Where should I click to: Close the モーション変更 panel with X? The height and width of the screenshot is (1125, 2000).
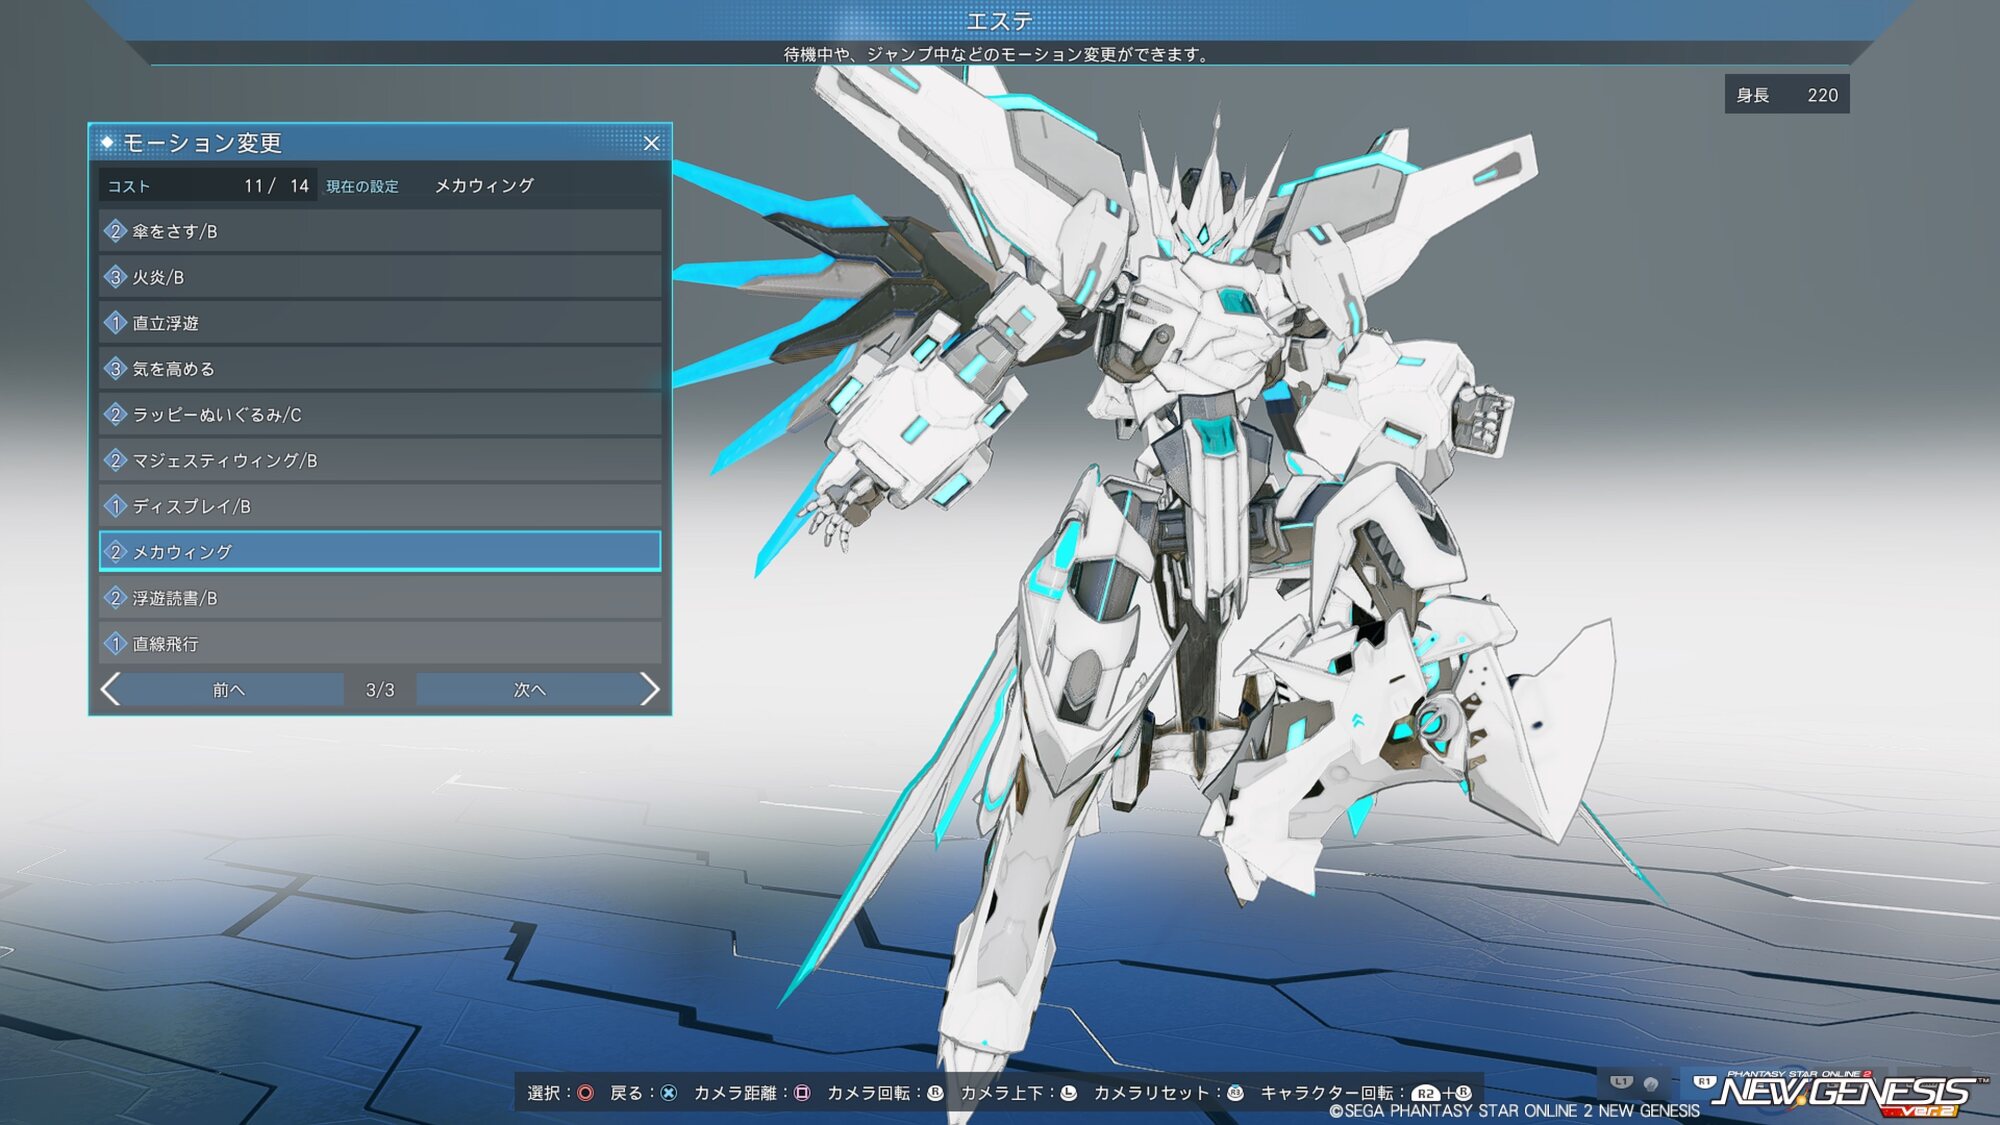coord(651,143)
